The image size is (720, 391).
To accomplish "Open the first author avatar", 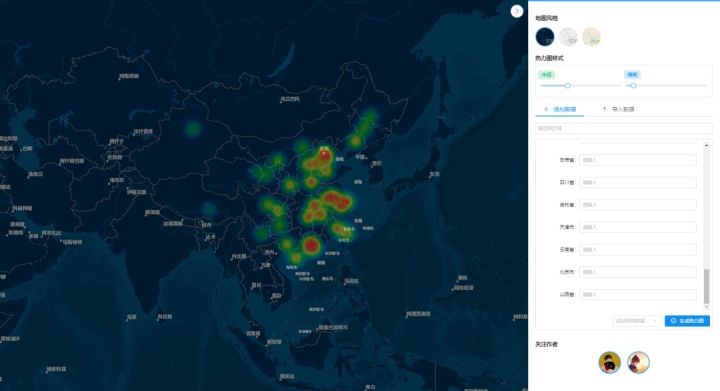I will tap(610, 363).
